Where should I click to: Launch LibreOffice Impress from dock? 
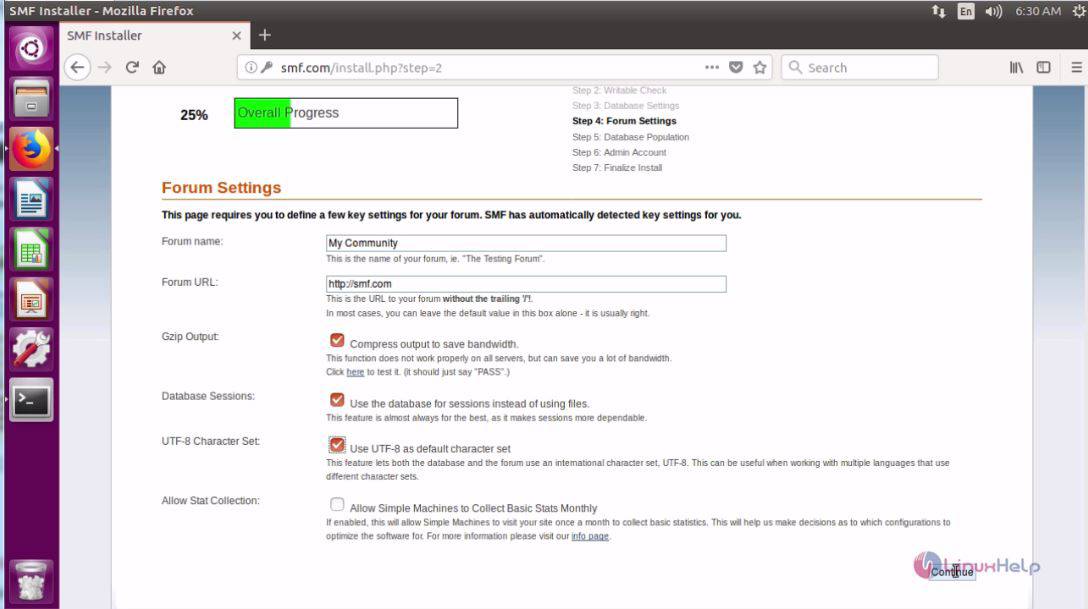pos(31,300)
